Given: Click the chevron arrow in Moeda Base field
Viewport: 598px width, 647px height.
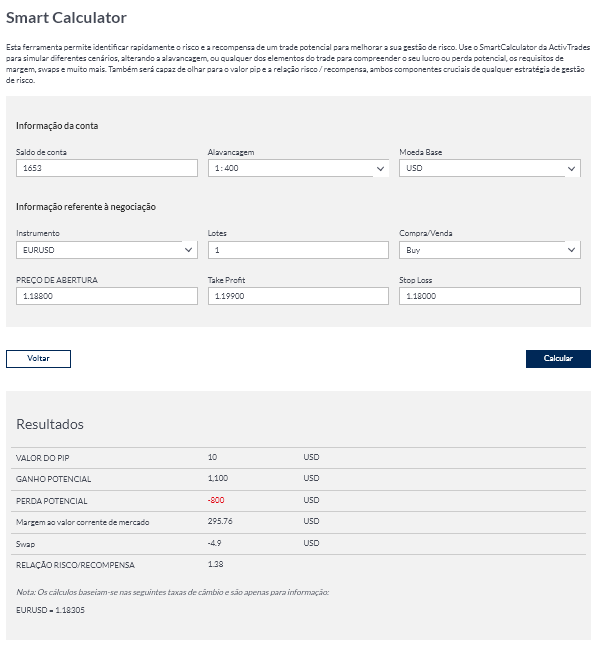Looking at the screenshot, I should click(x=571, y=169).
